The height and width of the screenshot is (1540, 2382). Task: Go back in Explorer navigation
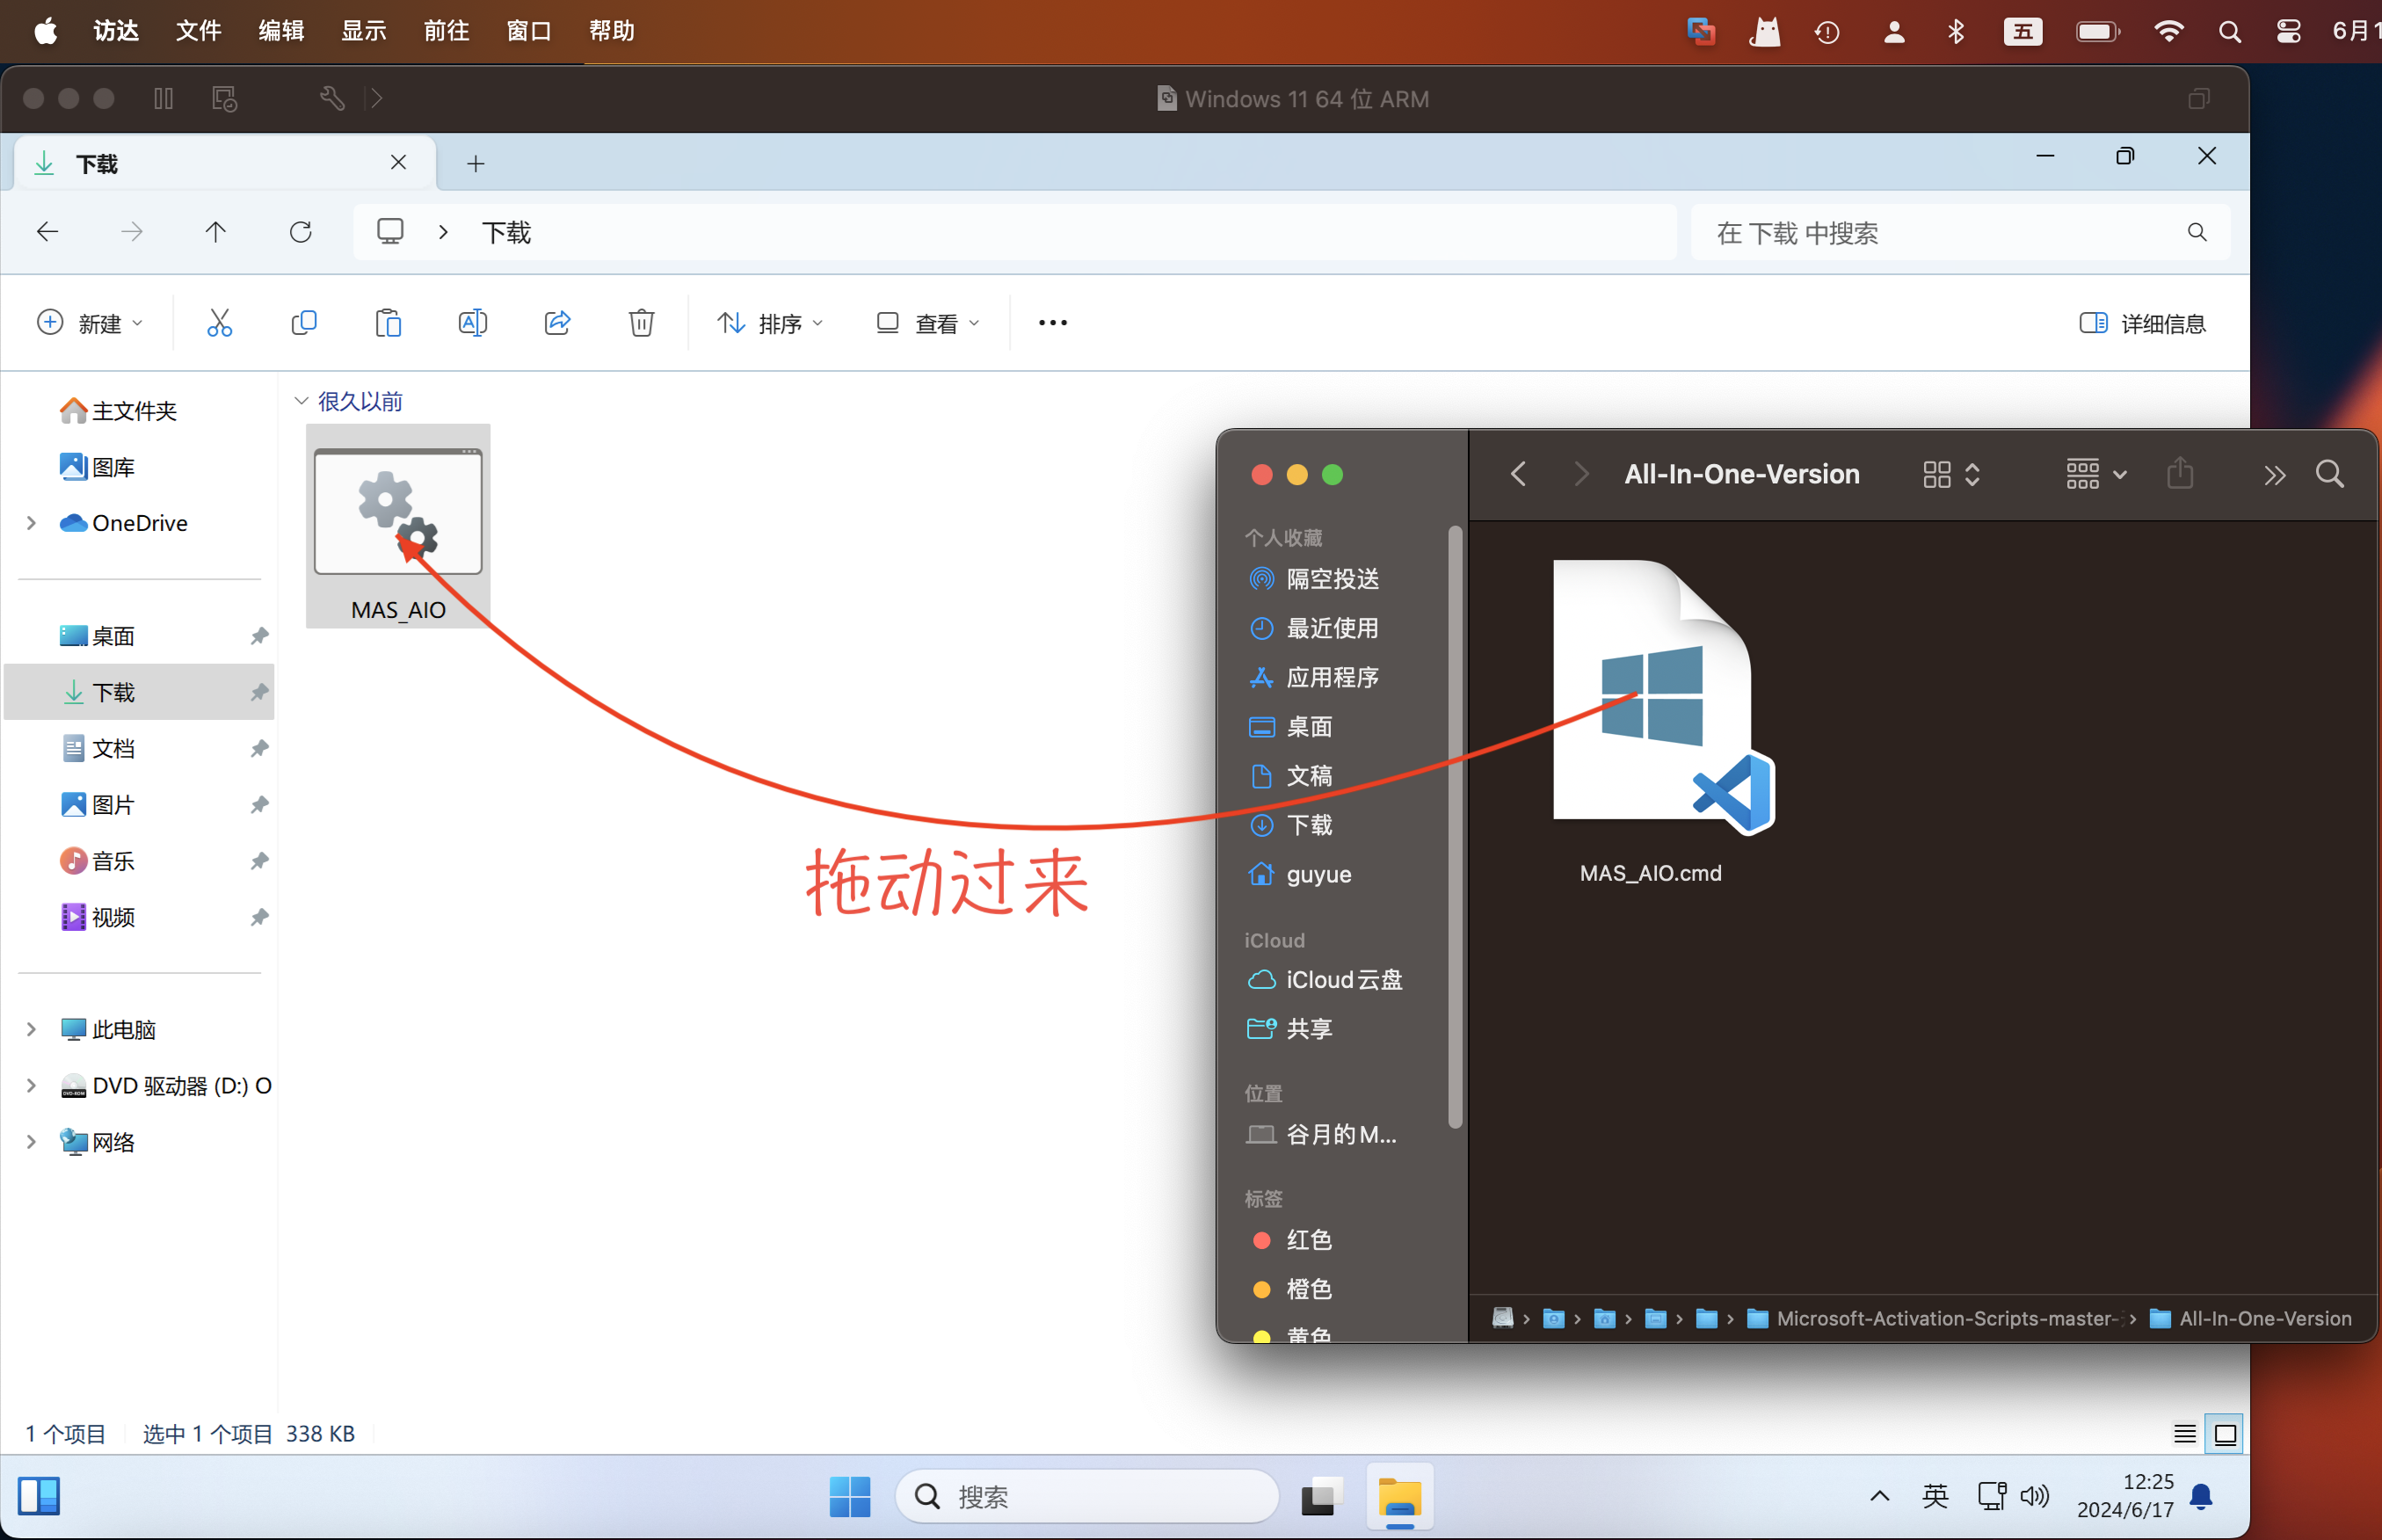(47, 232)
